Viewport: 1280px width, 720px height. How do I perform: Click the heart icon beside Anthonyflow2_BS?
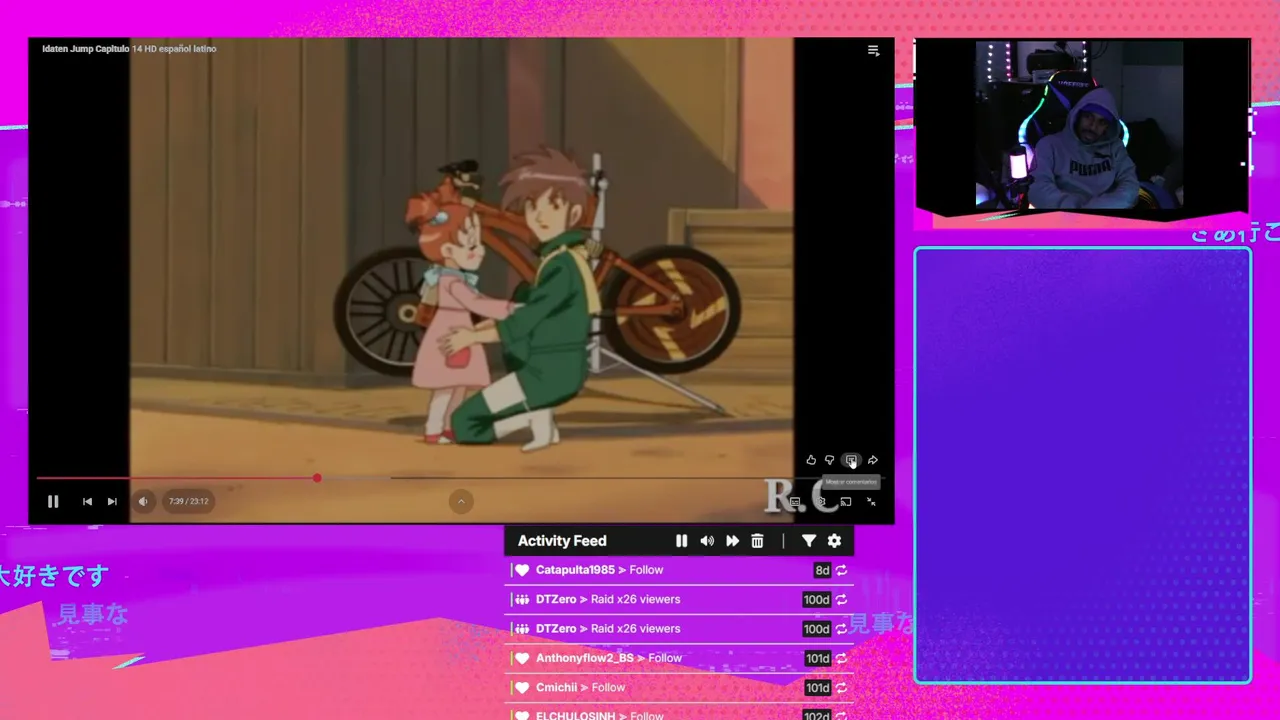(x=522, y=658)
